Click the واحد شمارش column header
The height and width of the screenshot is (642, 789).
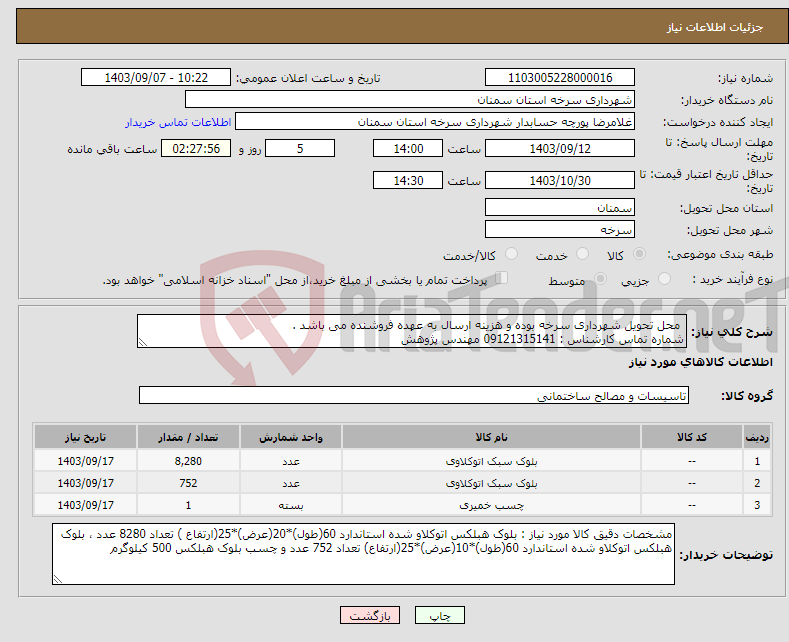(x=291, y=437)
